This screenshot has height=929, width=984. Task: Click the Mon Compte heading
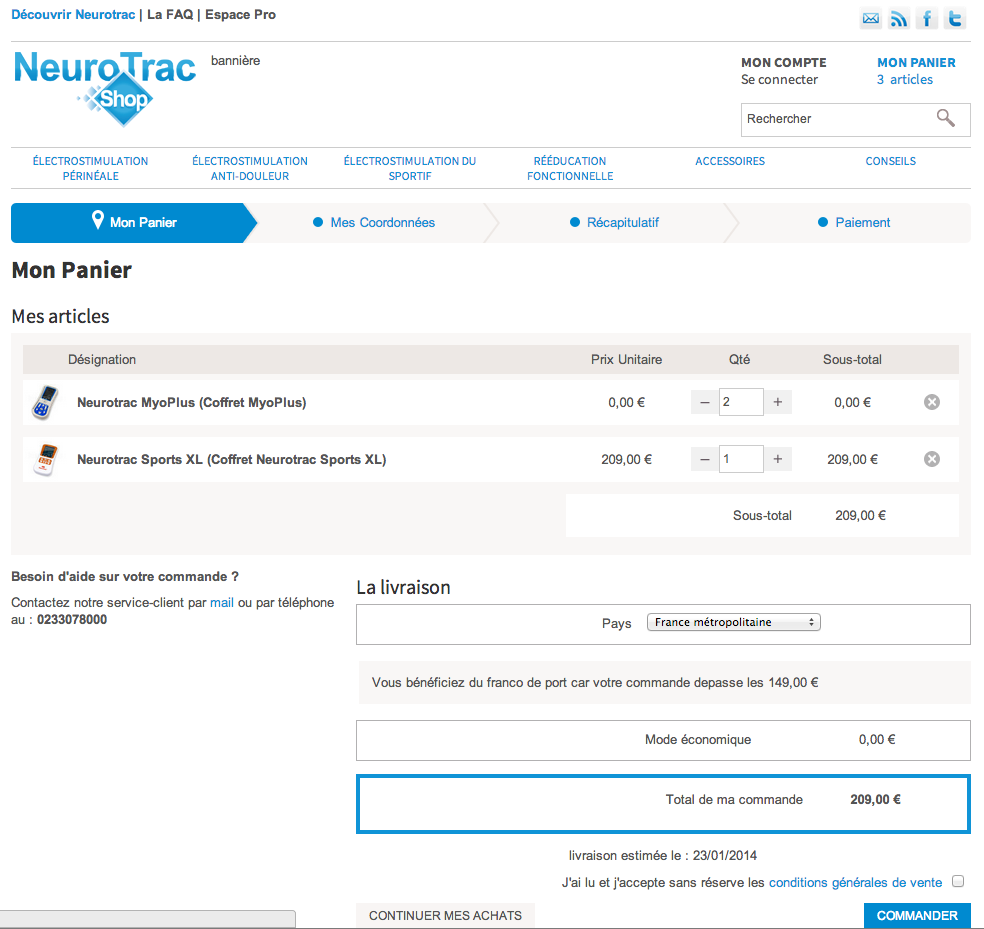pyautogui.click(x=784, y=63)
